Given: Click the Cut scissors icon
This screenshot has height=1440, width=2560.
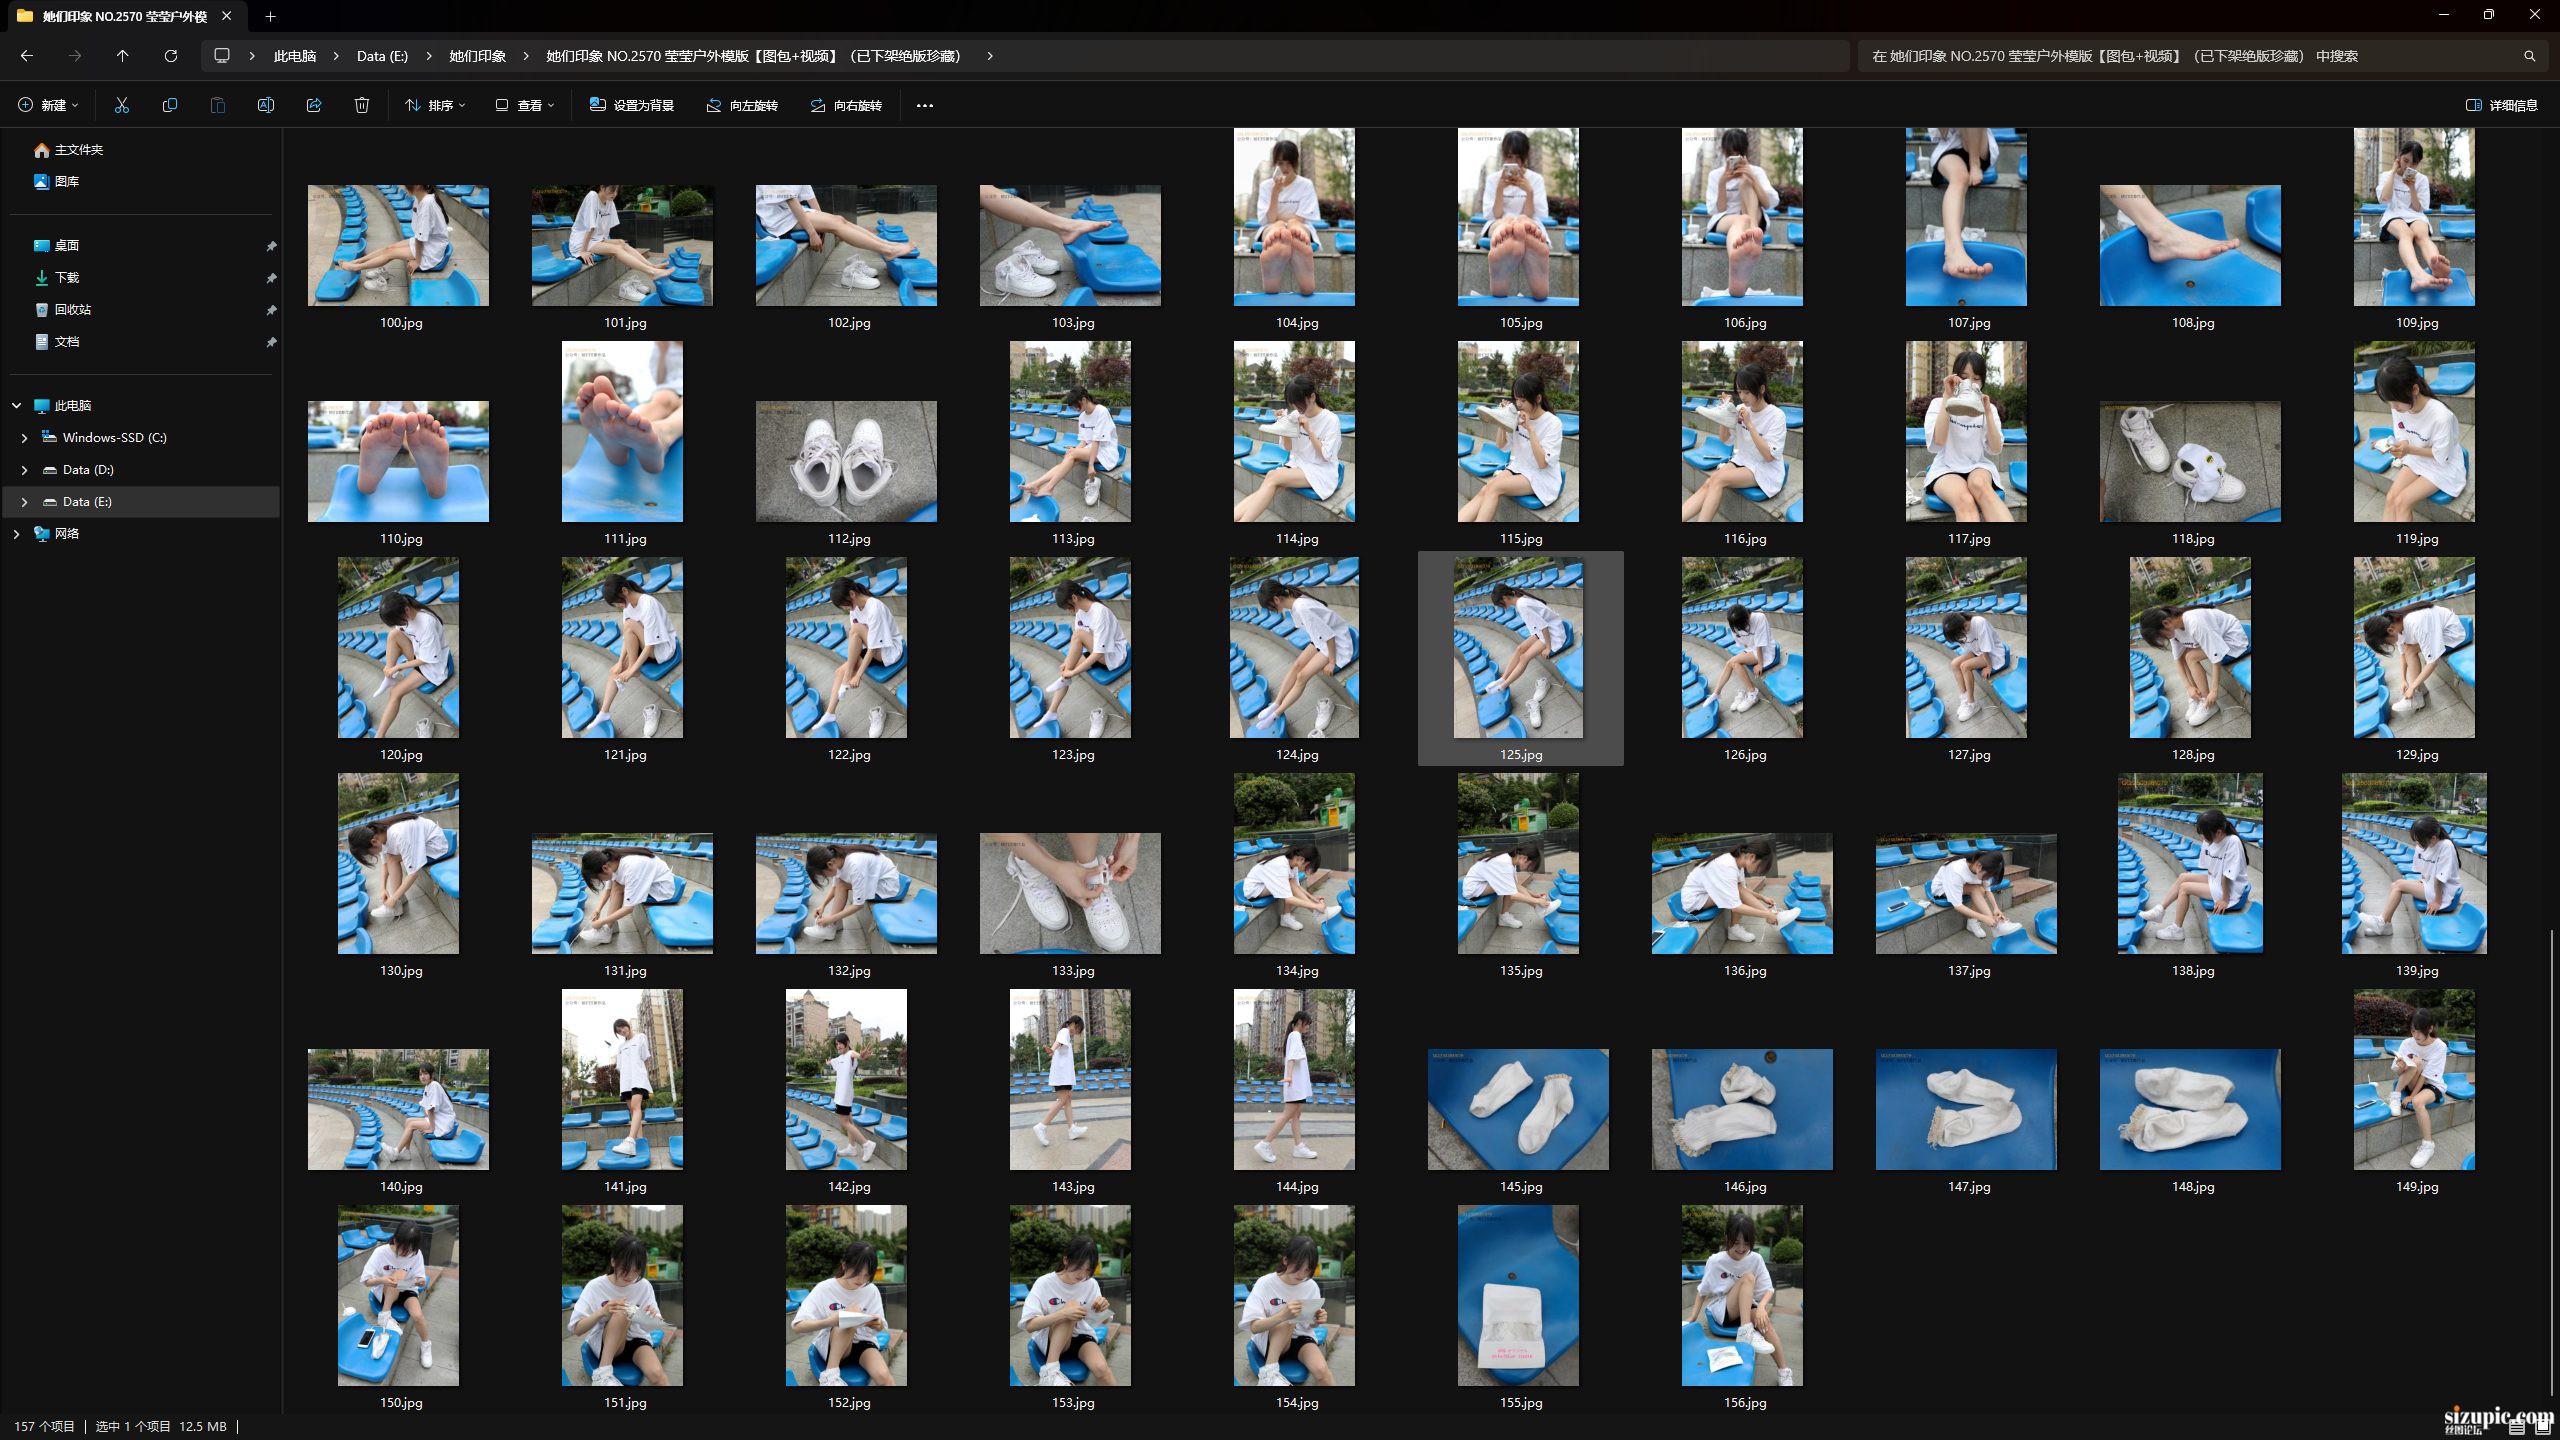Looking at the screenshot, I should click(122, 105).
